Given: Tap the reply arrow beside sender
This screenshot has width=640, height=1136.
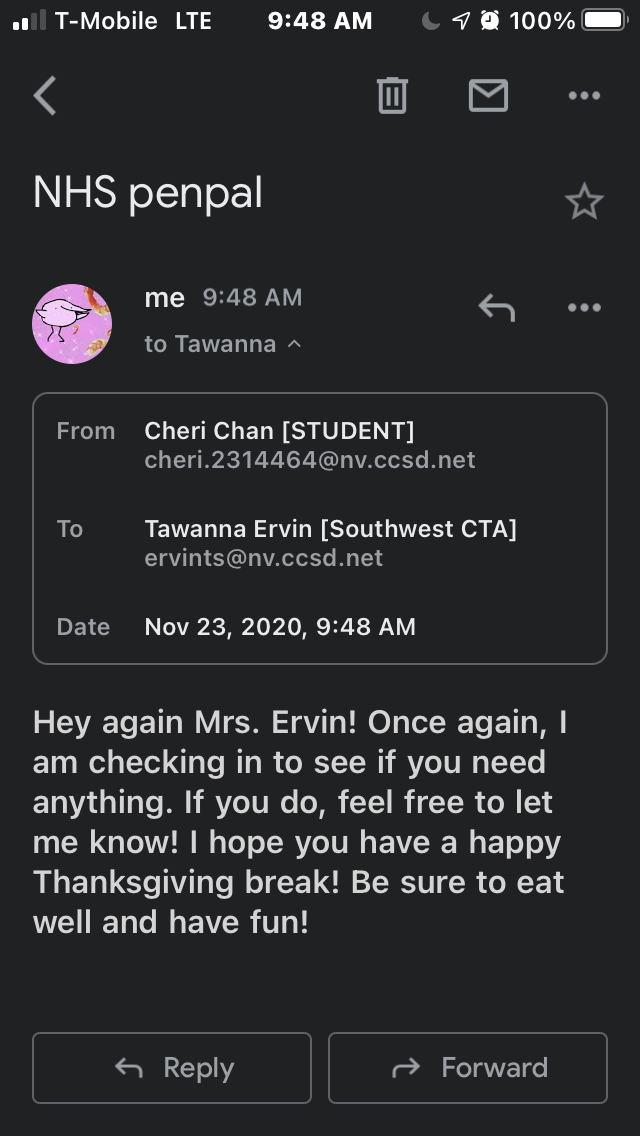Looking at the screenshot, I should pos(496,307).
